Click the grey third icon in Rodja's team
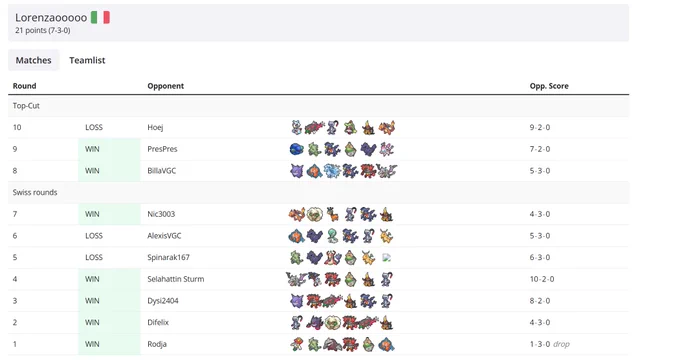680x361 pixels. pos(332,344)
